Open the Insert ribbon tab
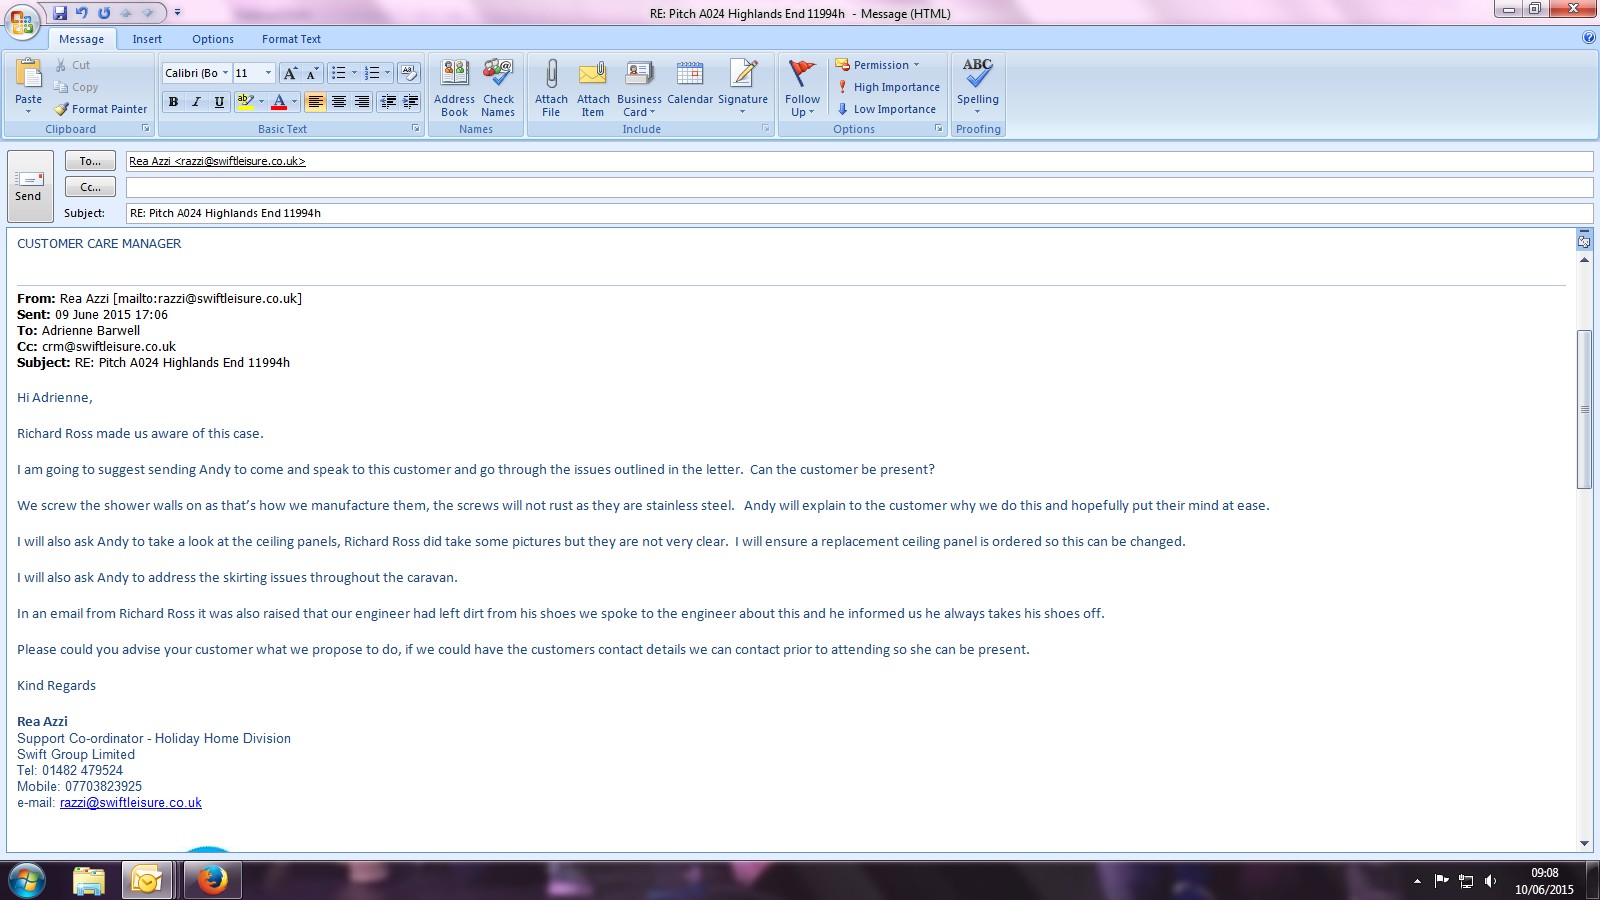 [x=147, y=39]
